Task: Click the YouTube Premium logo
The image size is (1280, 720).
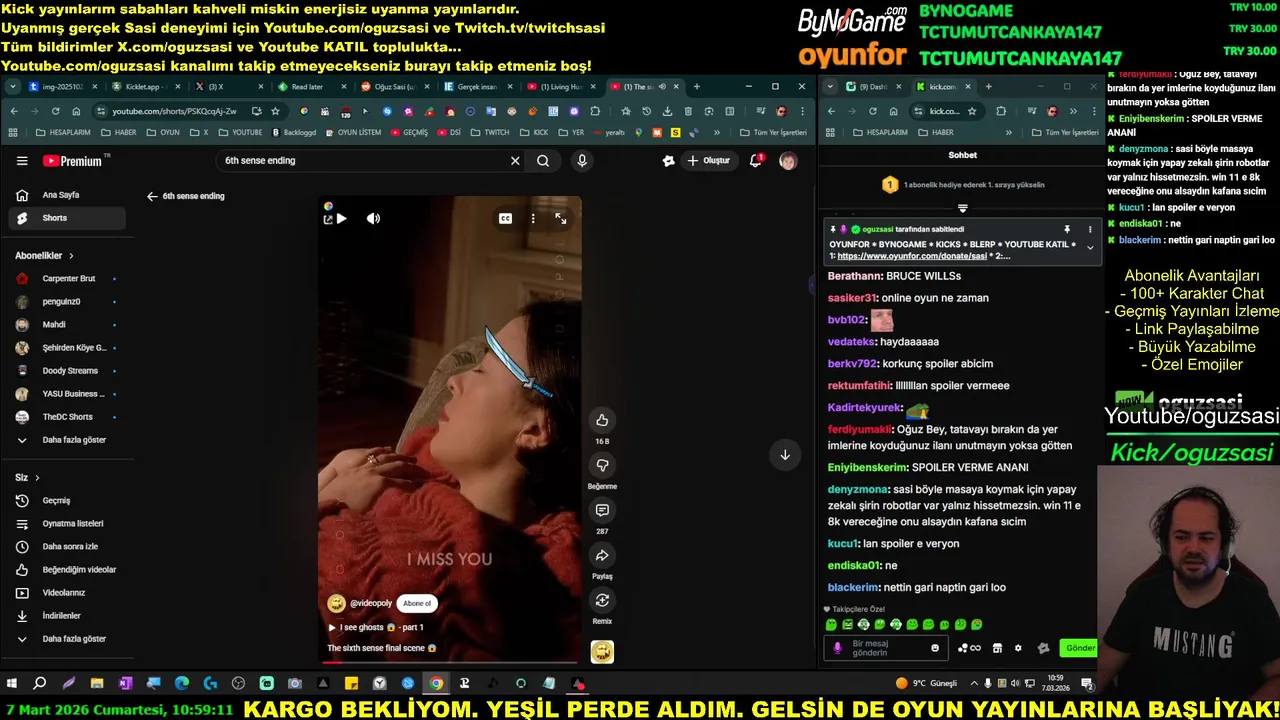Action: point(73,161)
